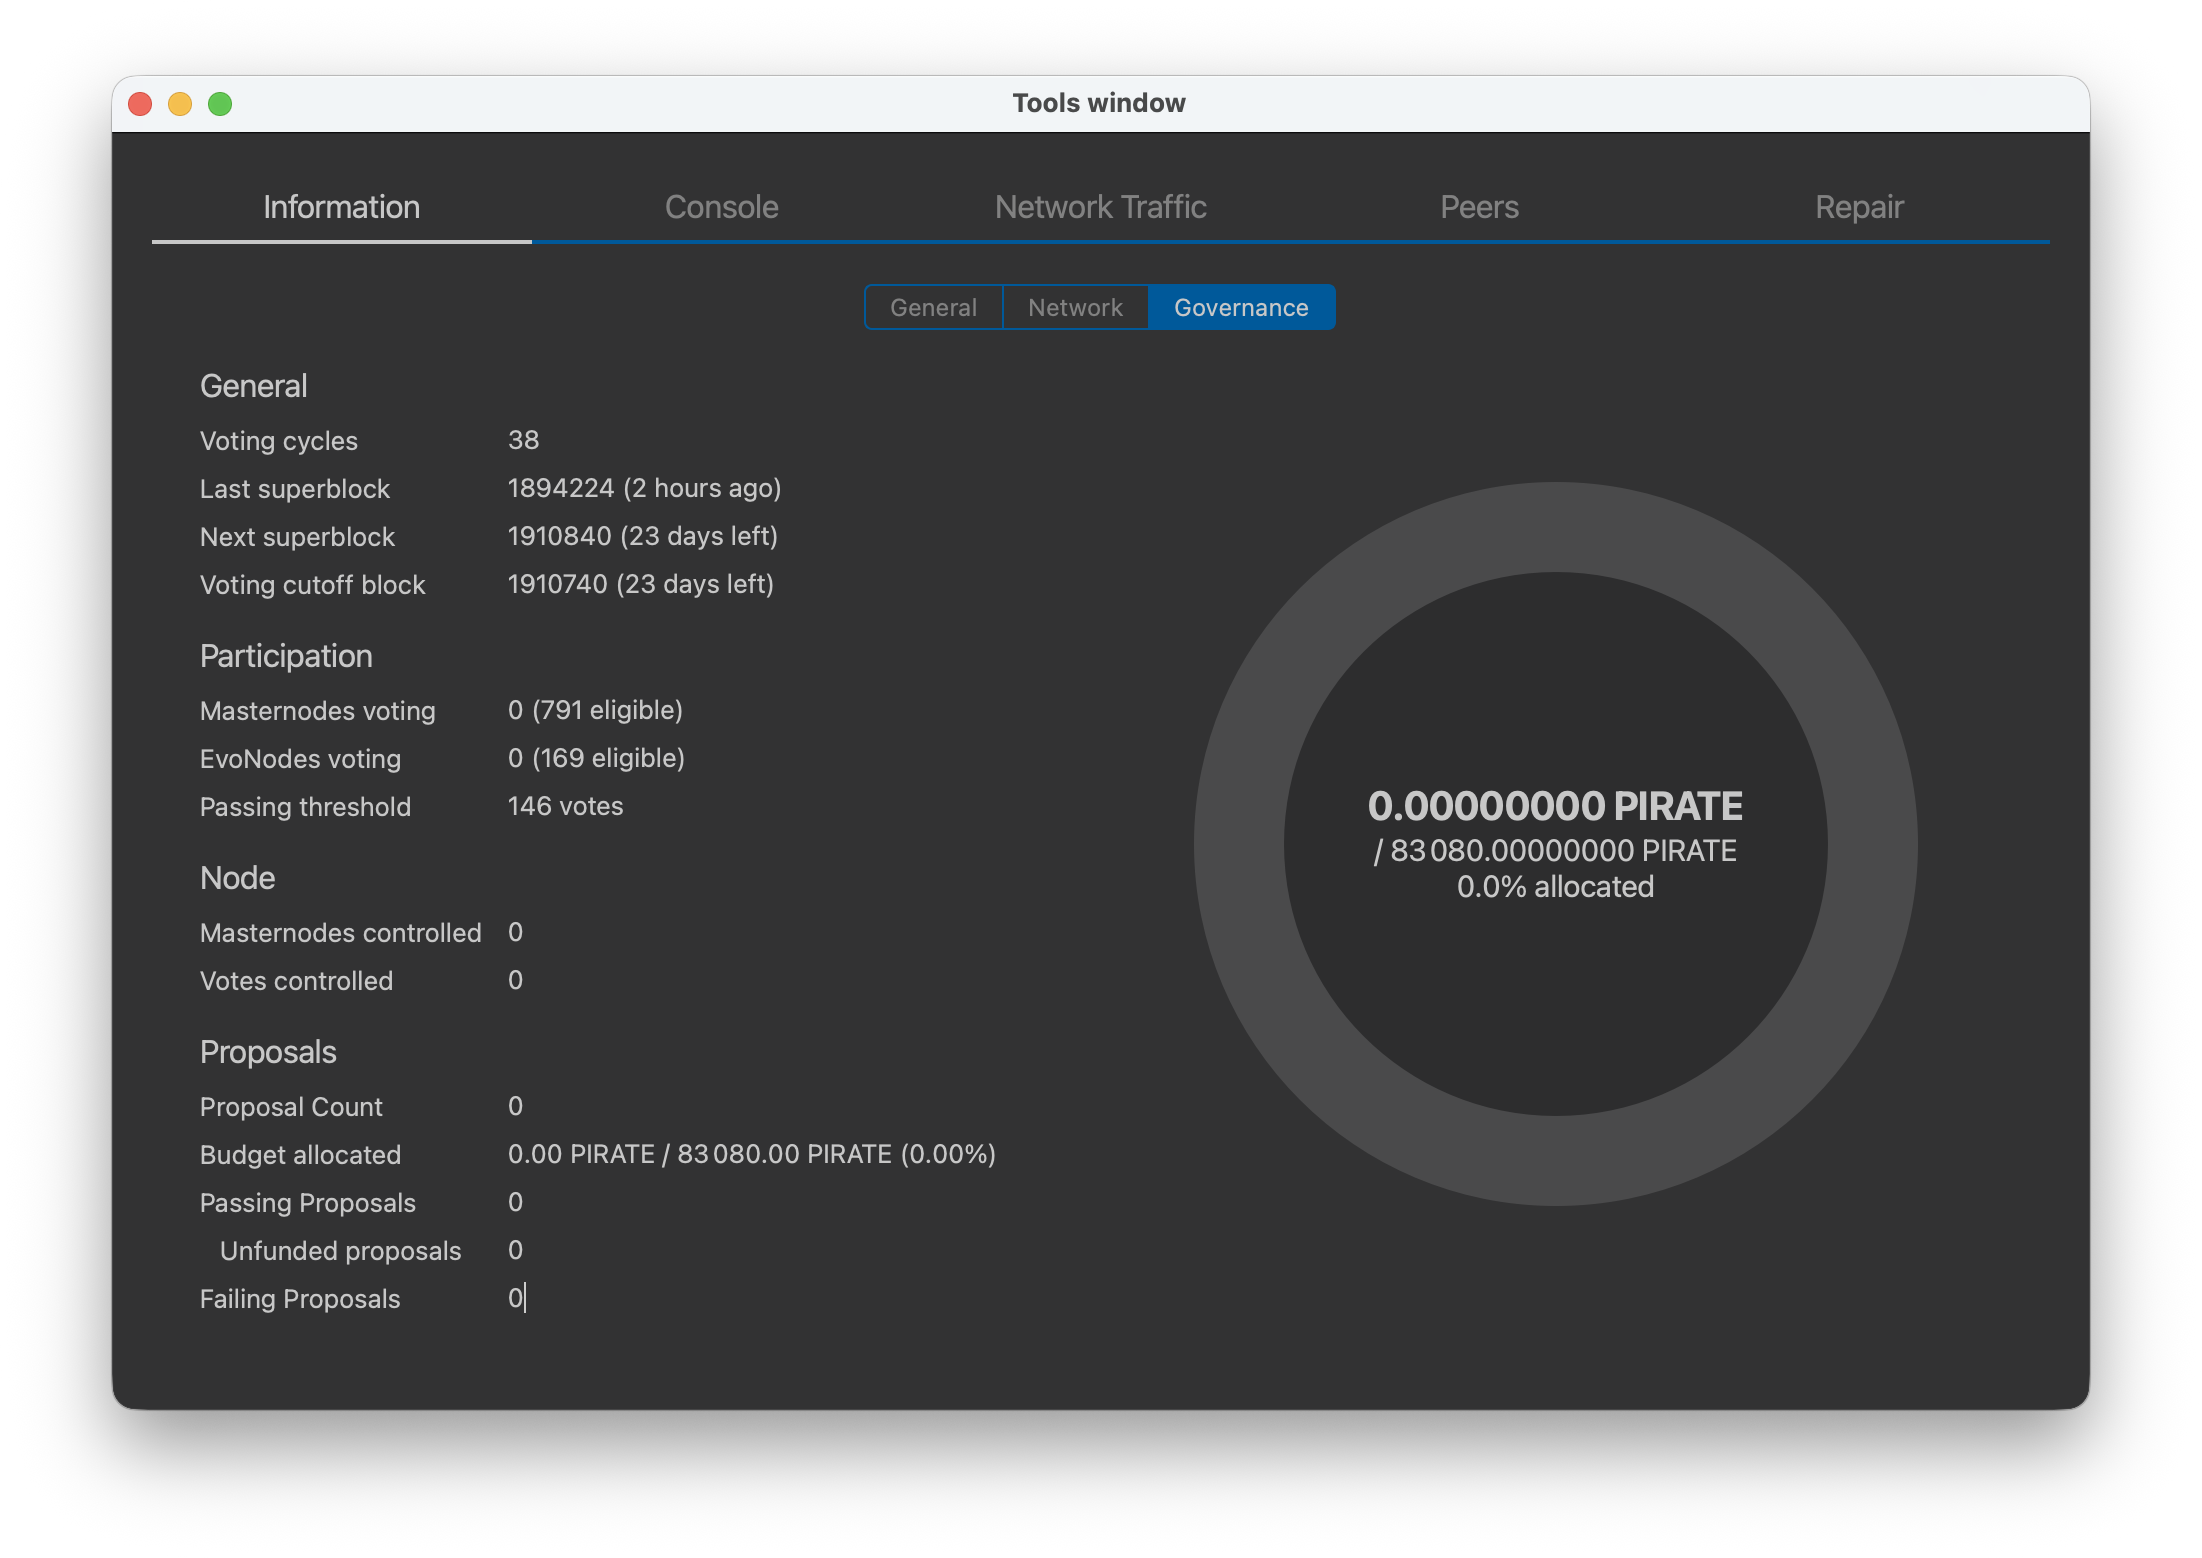
Task: Select the General segment button
Action: pyautogui.click(x=933, y=307)
